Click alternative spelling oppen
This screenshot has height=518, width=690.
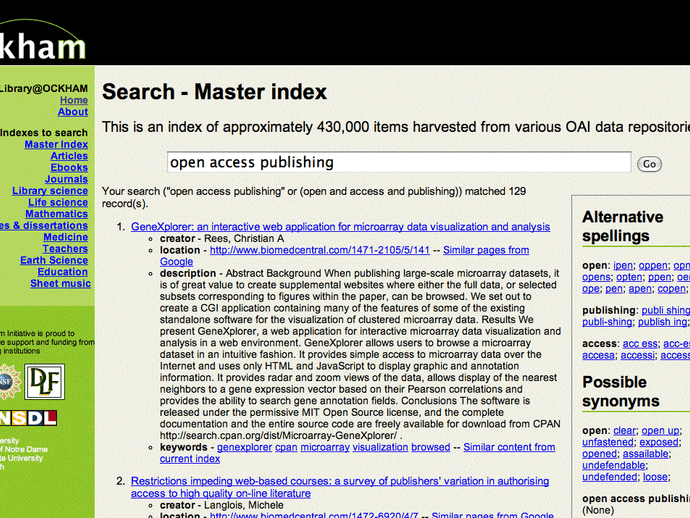(x=653, y=265)
